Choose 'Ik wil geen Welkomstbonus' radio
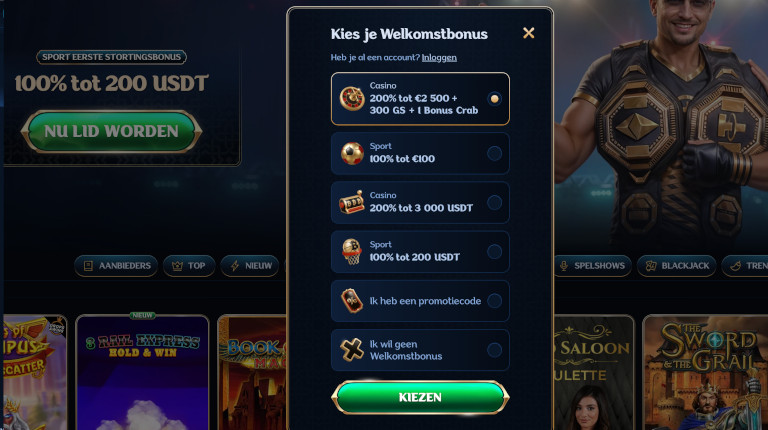 click(x=494, y=350)
